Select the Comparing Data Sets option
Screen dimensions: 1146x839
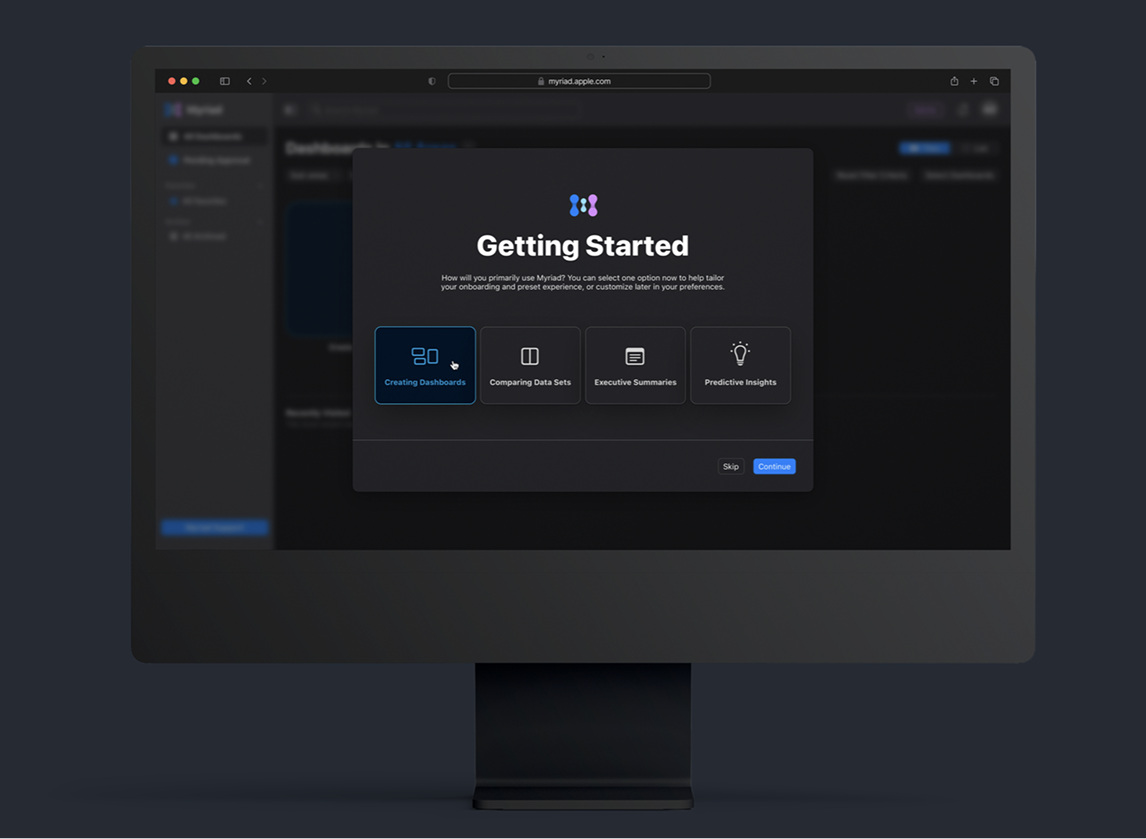tap(530, 365)
